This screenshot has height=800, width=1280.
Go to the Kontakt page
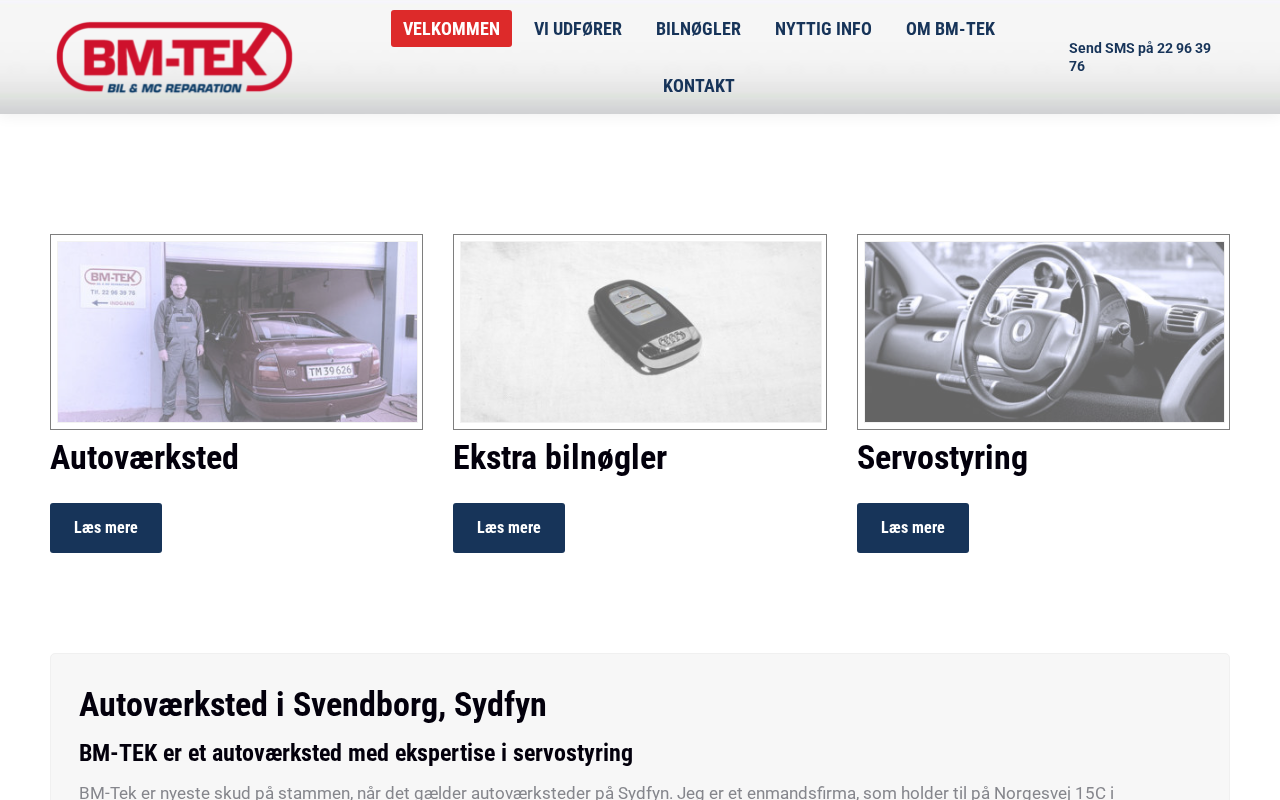coord(699,86)
